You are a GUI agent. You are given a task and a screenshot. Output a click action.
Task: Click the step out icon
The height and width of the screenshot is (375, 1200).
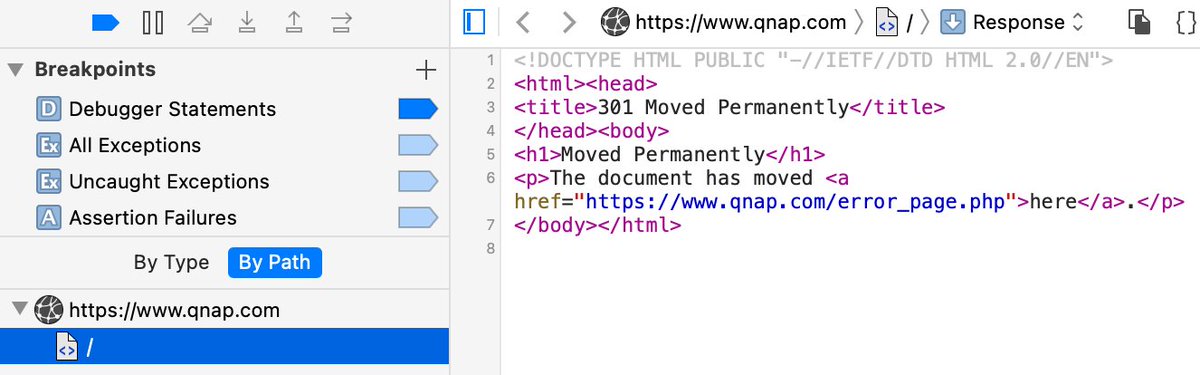[295, 21]
